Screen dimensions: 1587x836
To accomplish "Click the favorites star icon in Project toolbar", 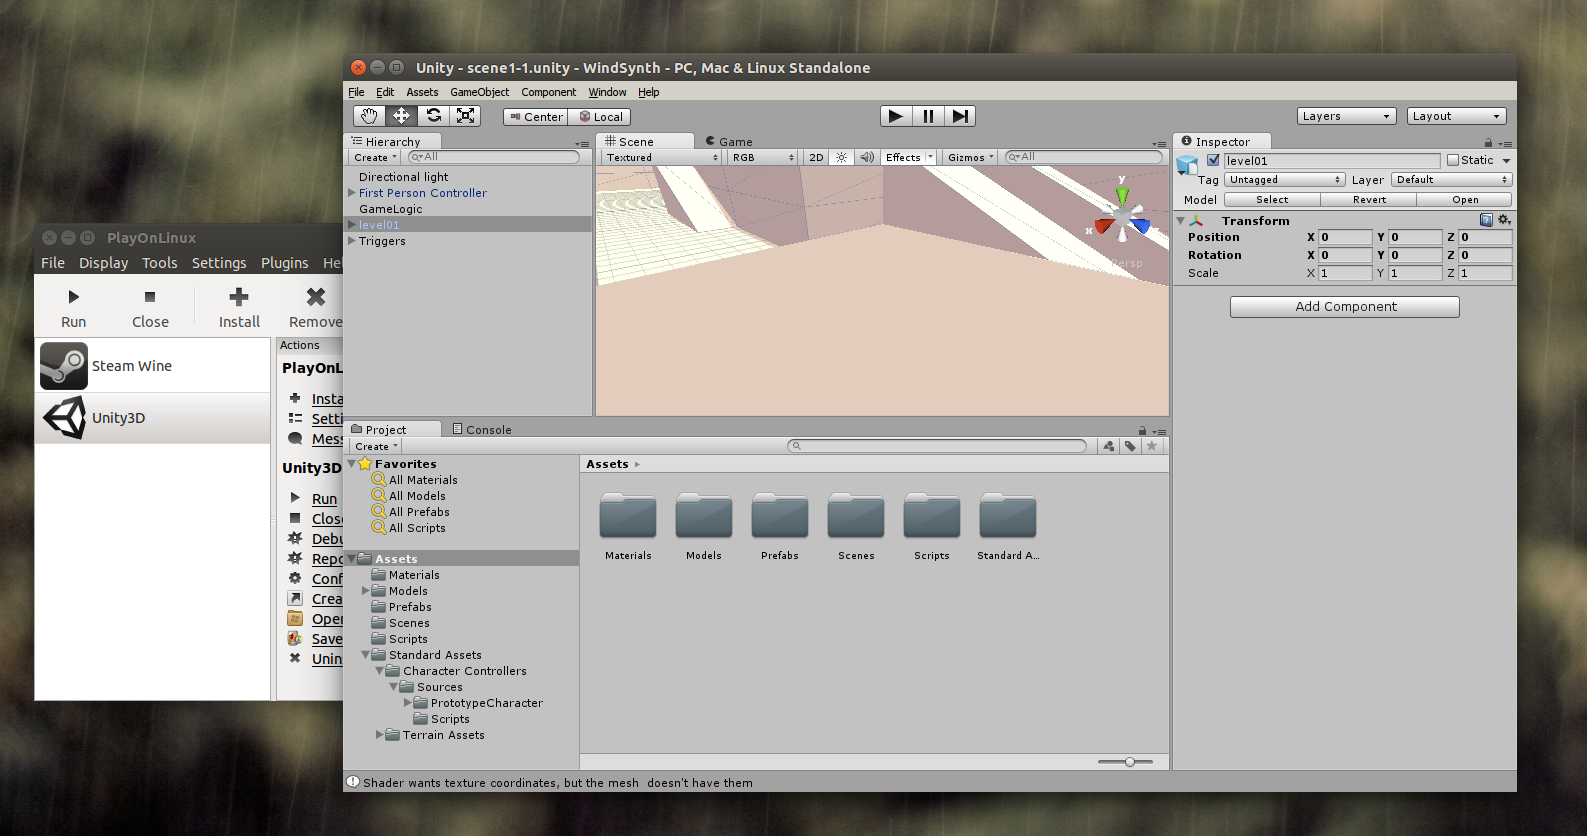I will pyautogui.click(x=1152, y=446).
